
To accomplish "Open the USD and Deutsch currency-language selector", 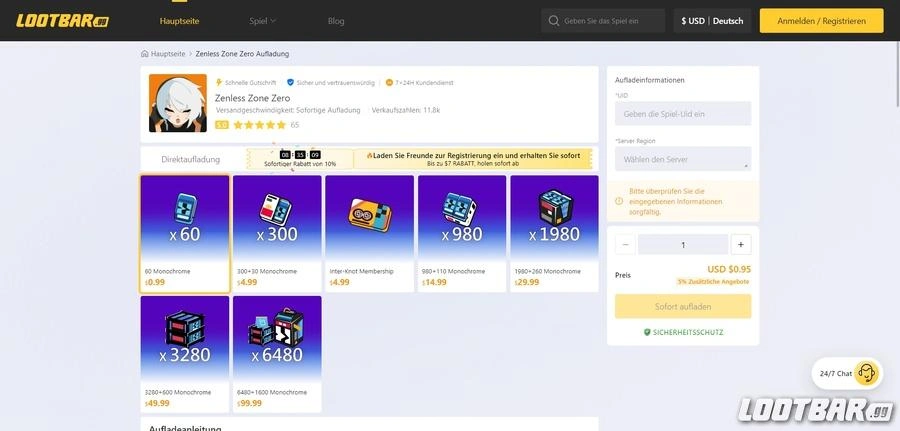I will 712,21.
